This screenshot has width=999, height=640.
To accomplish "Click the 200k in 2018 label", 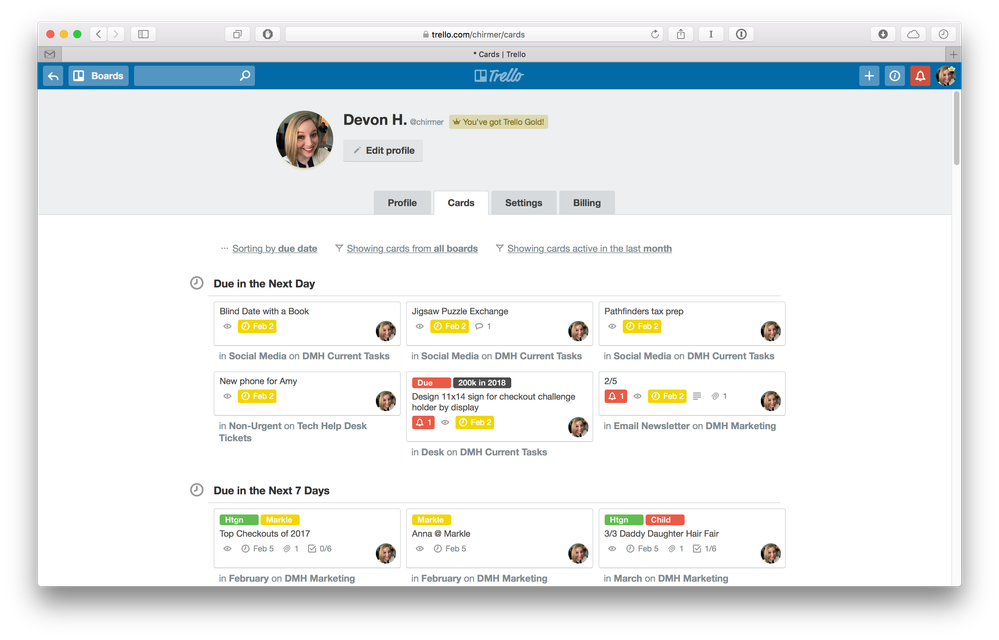I will tap(482, 383).
